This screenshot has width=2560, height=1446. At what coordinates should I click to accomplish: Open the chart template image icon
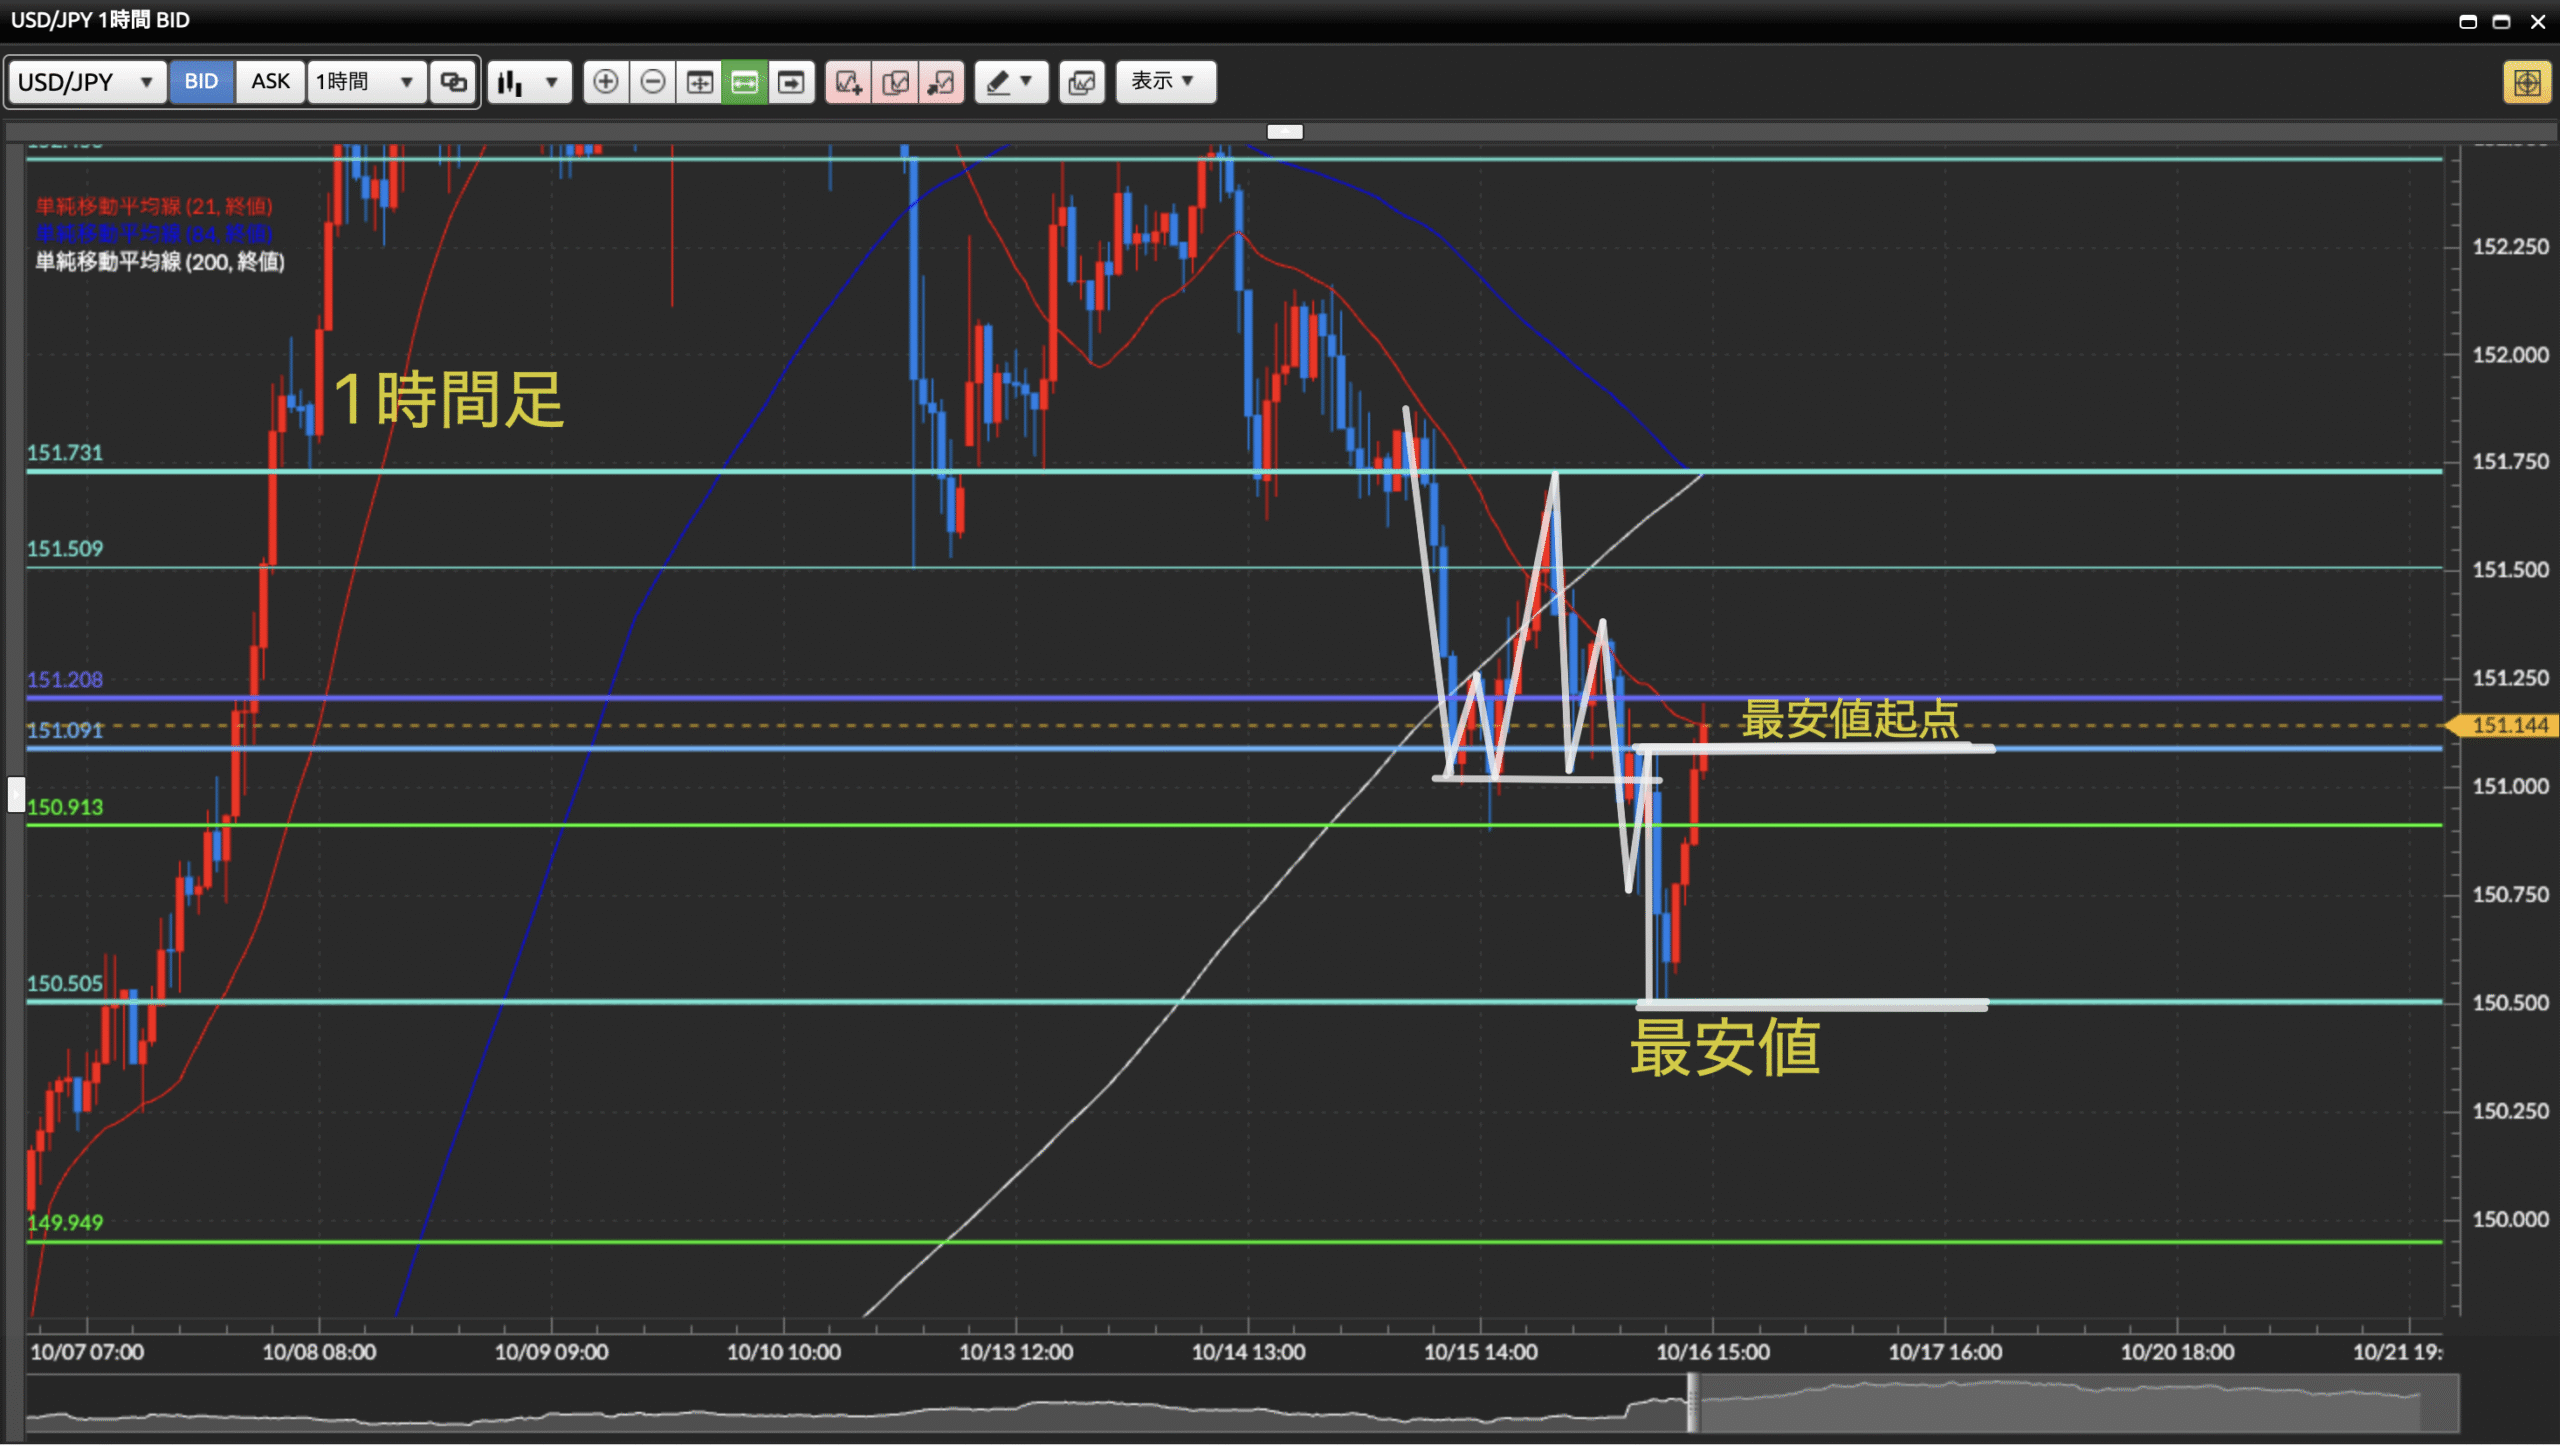pyautogui.click(x=1081, y=82)
